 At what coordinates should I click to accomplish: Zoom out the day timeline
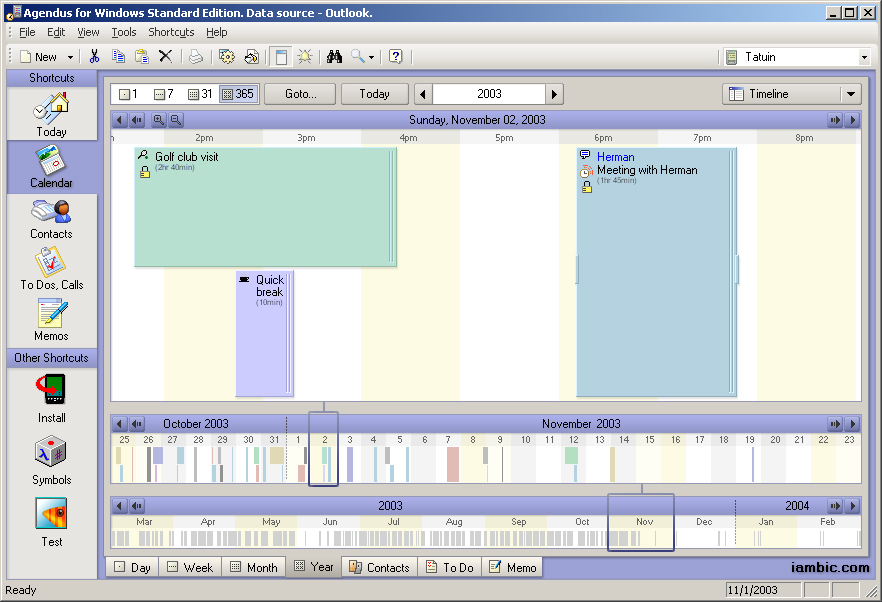click(x=176, y=120)
